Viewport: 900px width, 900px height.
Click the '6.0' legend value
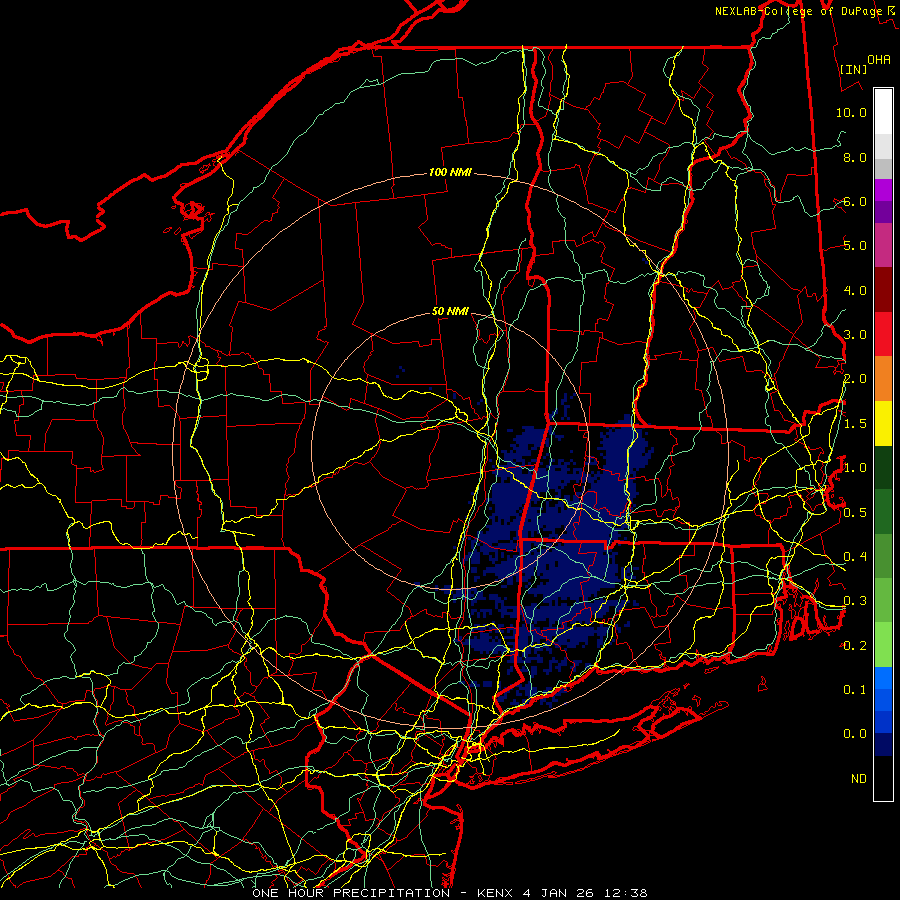pos(855,201)
